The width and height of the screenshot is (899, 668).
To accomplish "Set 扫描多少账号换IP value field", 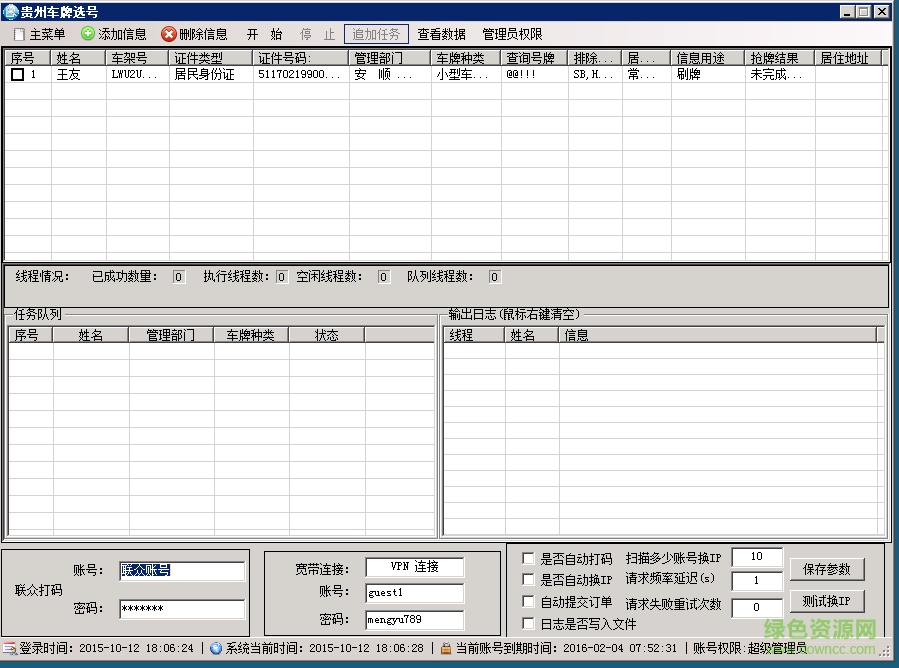I will click(x=756, y=558).
